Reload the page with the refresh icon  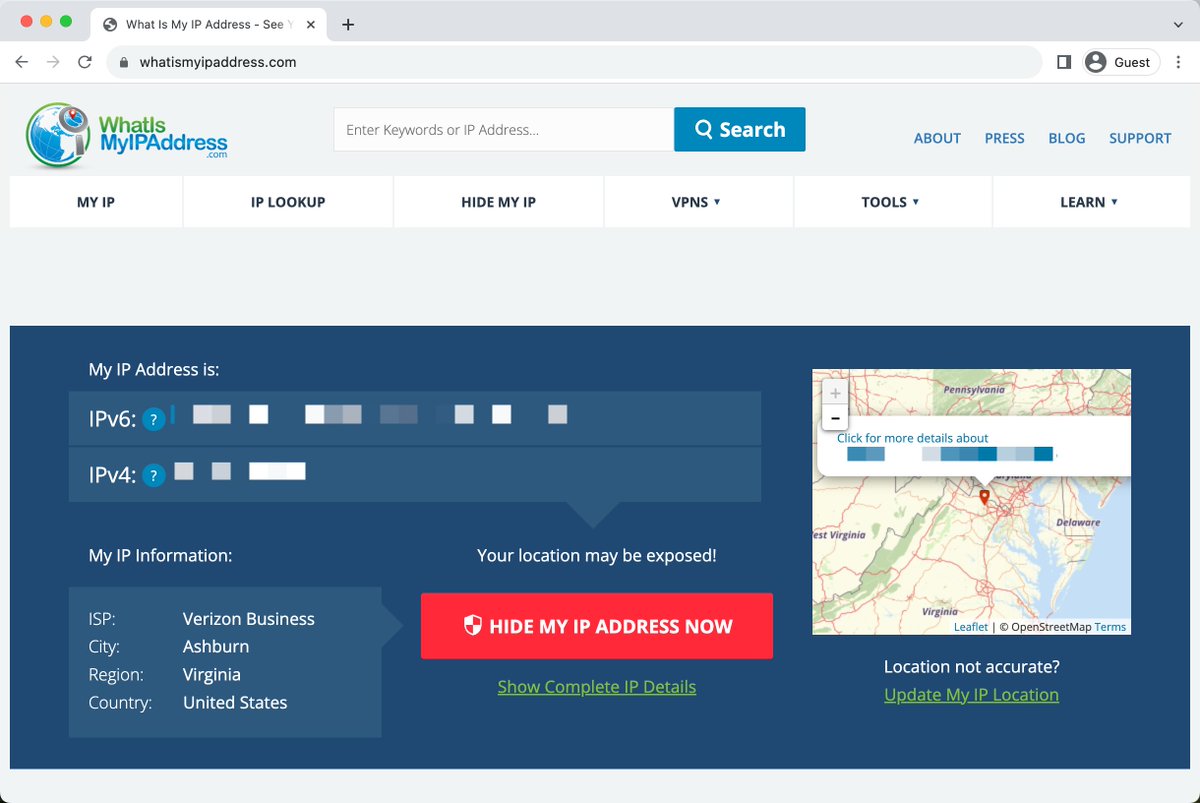85,62
